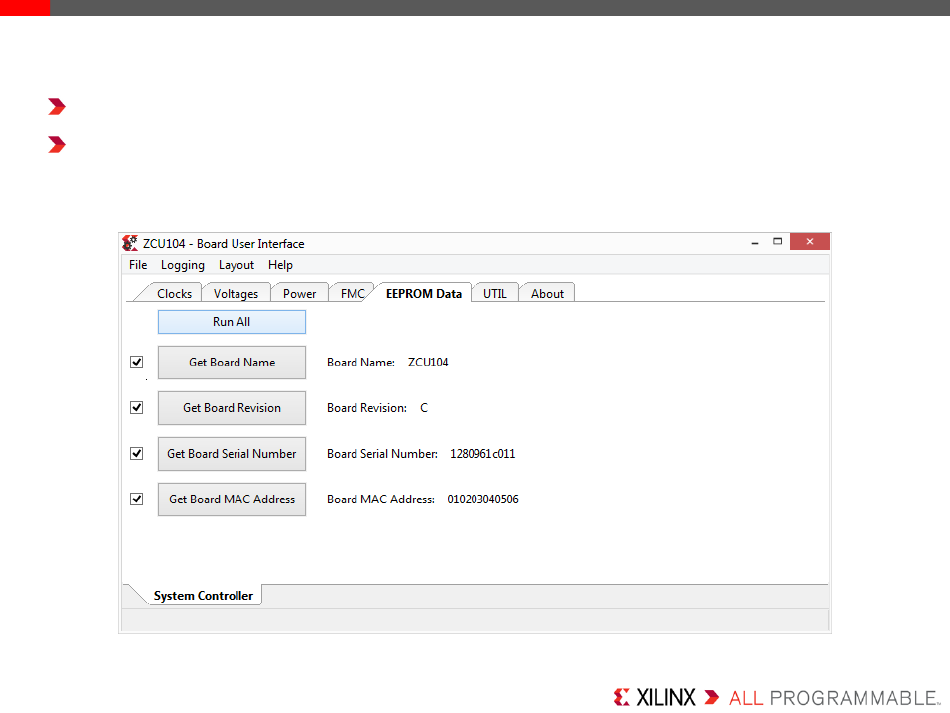Open the Help menu
The height and width of the screenshot is (713, 950).
pyautogui.click(x=280, y=265)
